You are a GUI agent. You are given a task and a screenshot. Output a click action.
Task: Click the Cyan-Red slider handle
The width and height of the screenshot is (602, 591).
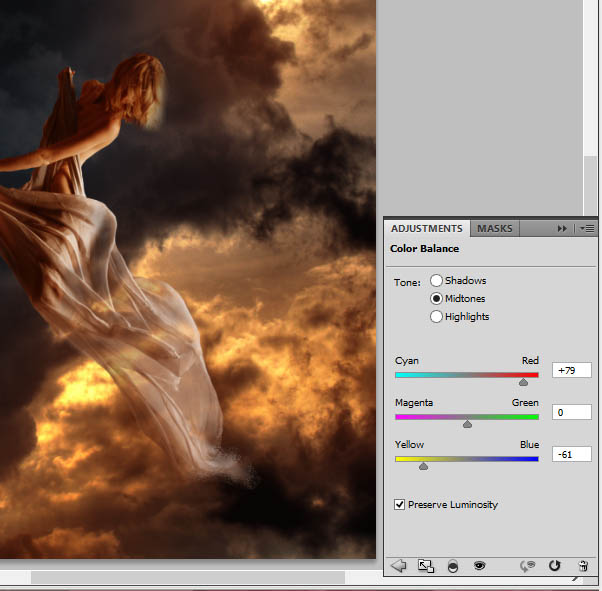click(x=523, y=382)
